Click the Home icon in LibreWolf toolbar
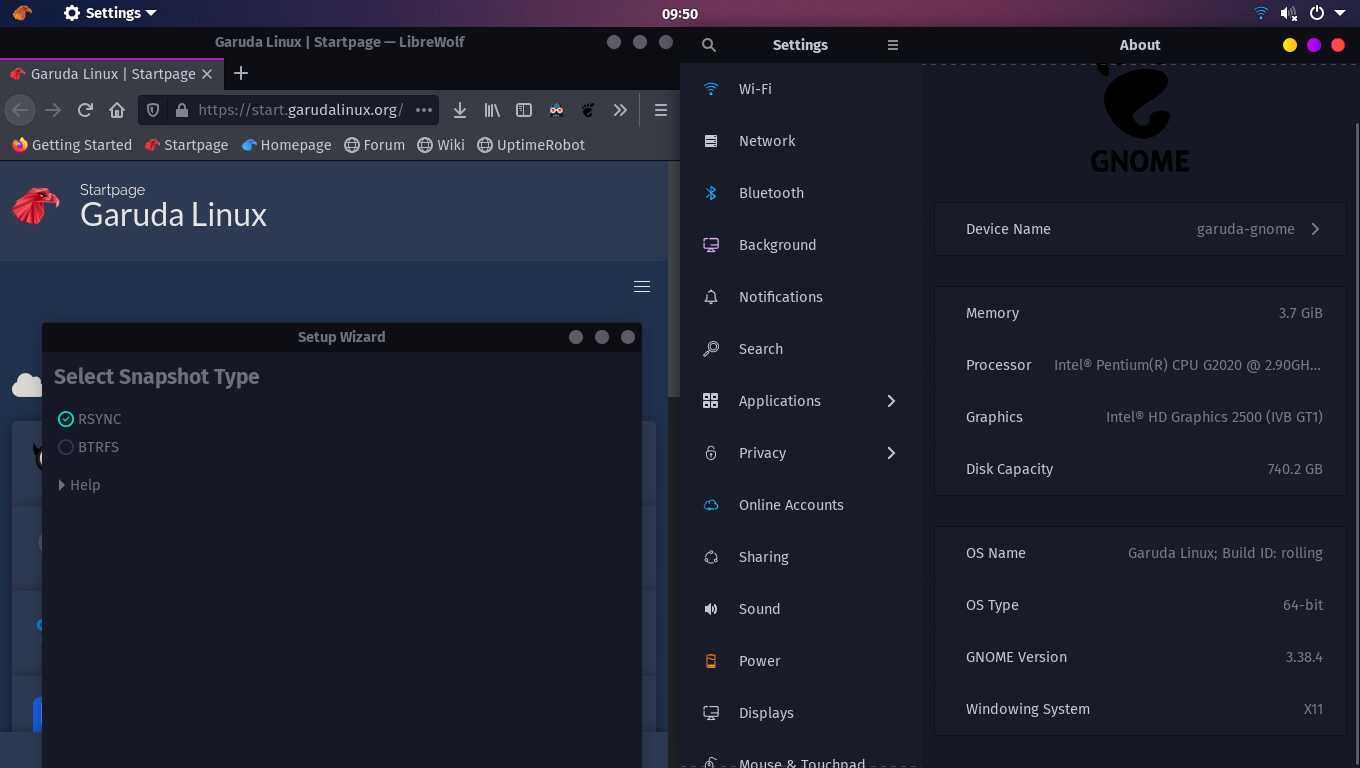The width and height of the screenshot is (1360, 768). pyautogui.click(x=117, y=110)
